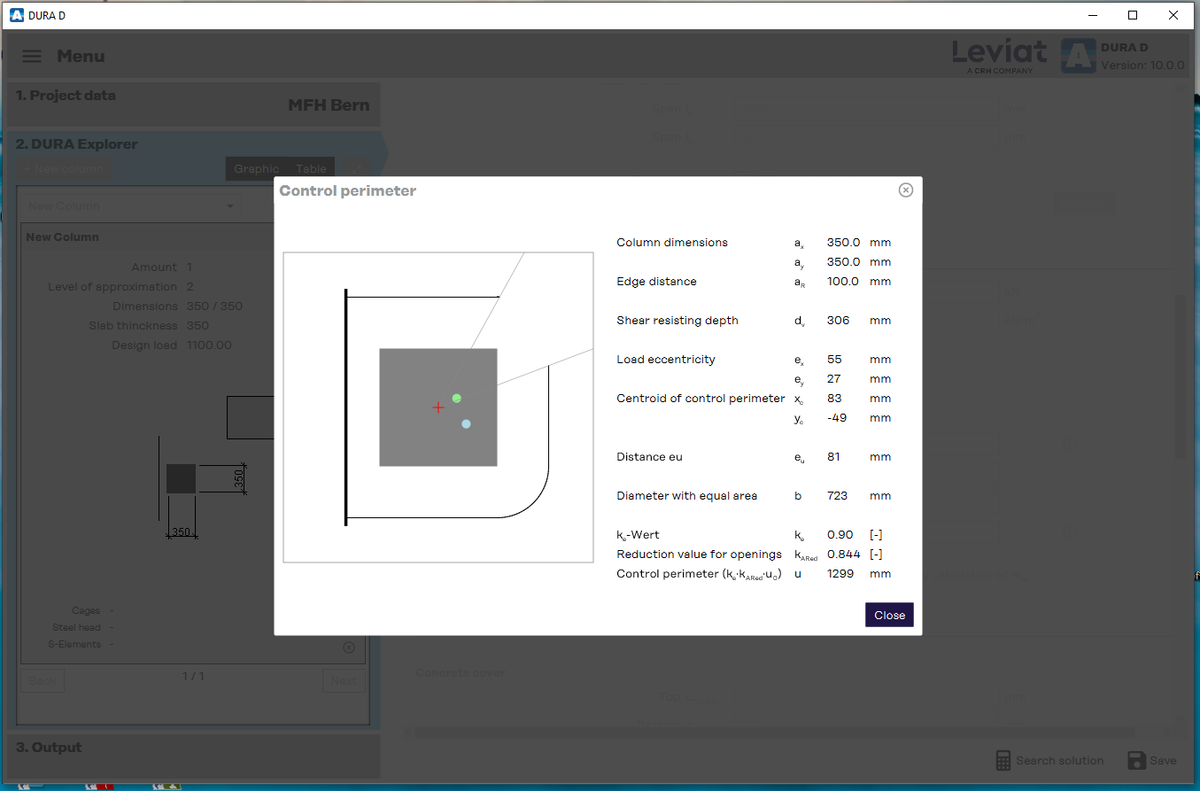Switch to Table view tab
Viewport: 1200px width, 791px height.
click(311, 169)
